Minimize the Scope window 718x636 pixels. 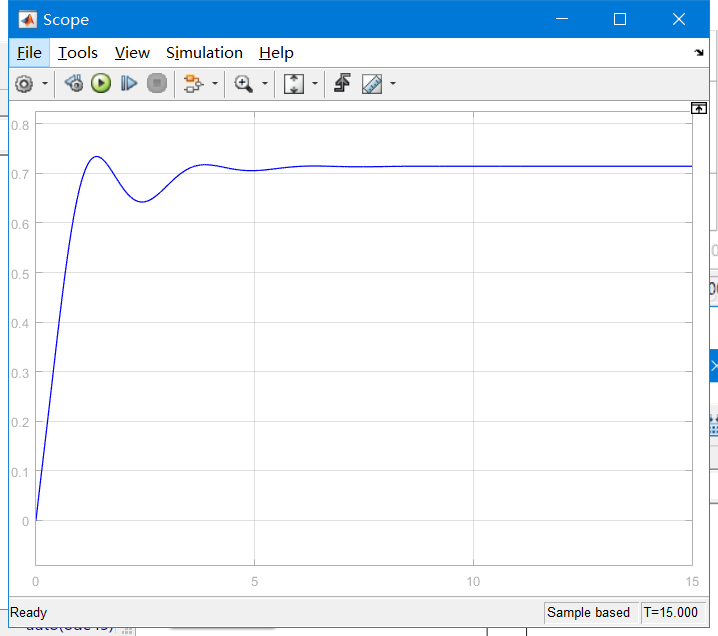click(562, 19)
